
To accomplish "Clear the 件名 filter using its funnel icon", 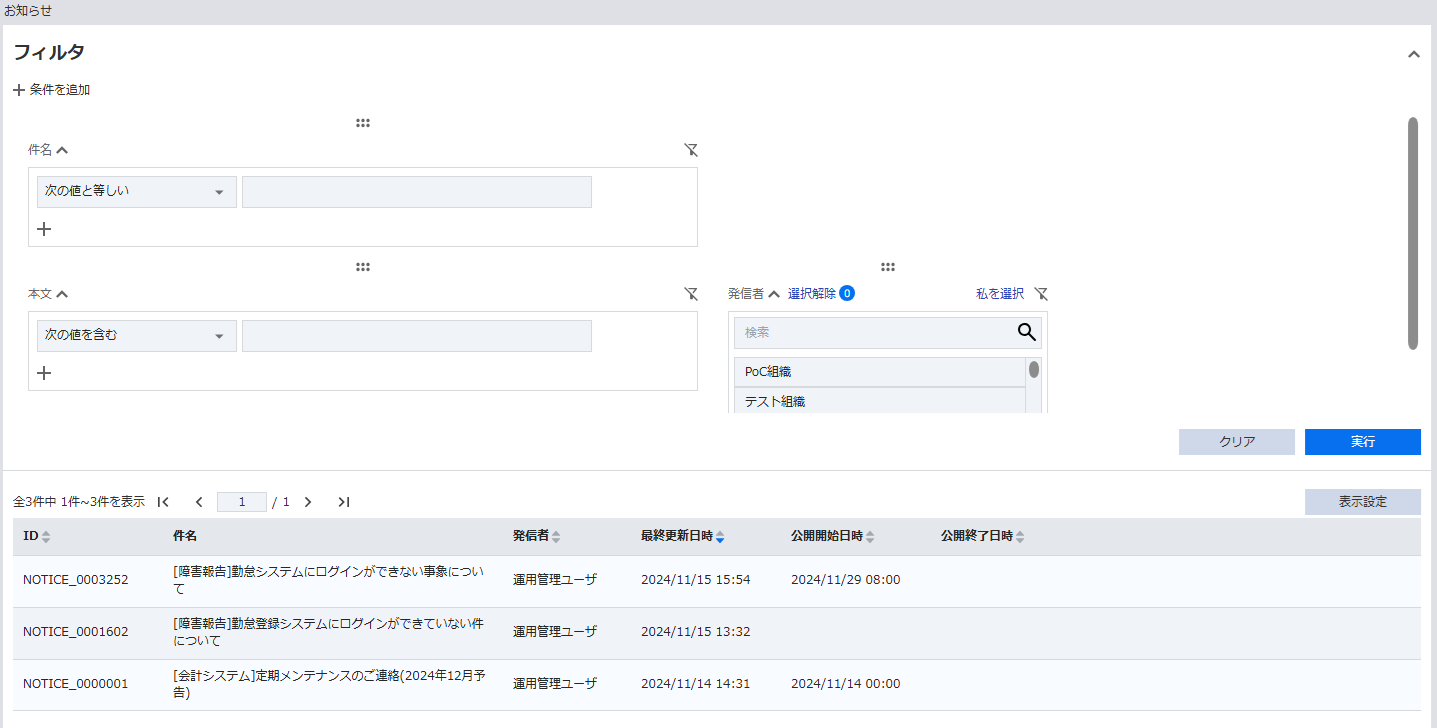I will pos(691,150).
